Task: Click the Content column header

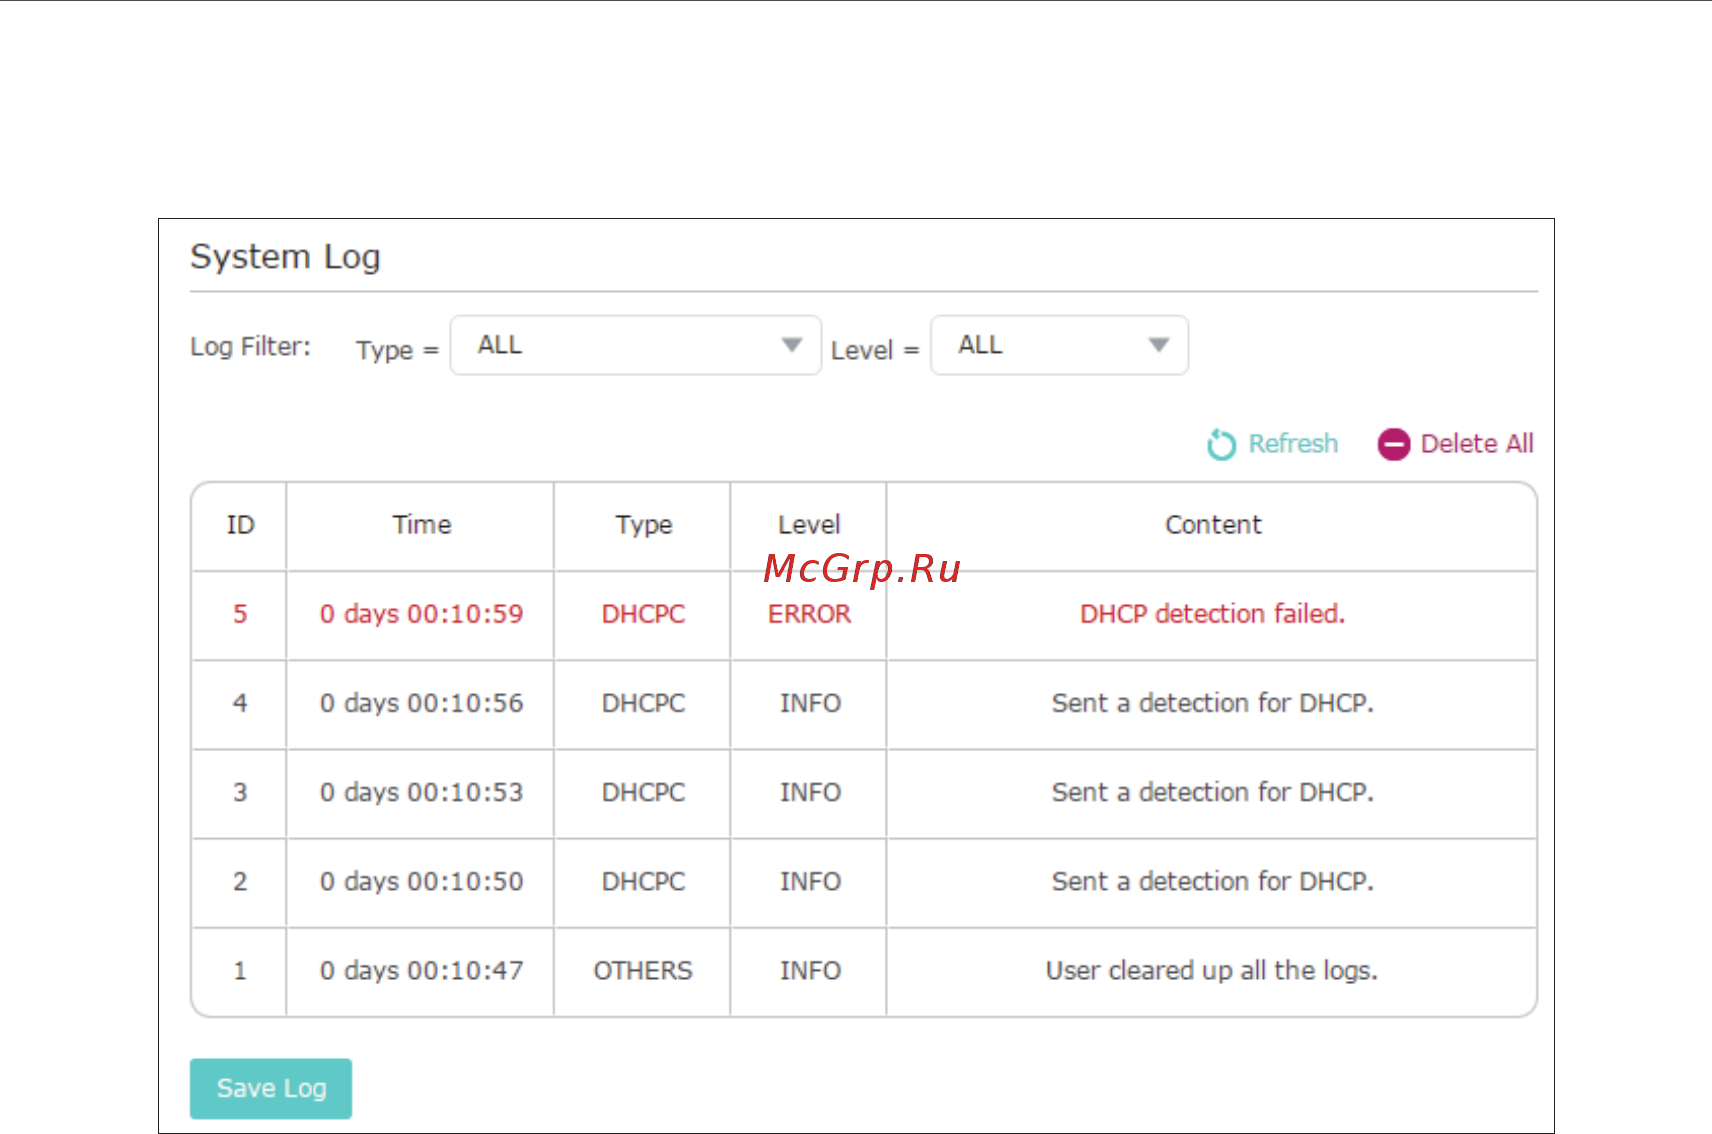Action: coord(1213,525)
